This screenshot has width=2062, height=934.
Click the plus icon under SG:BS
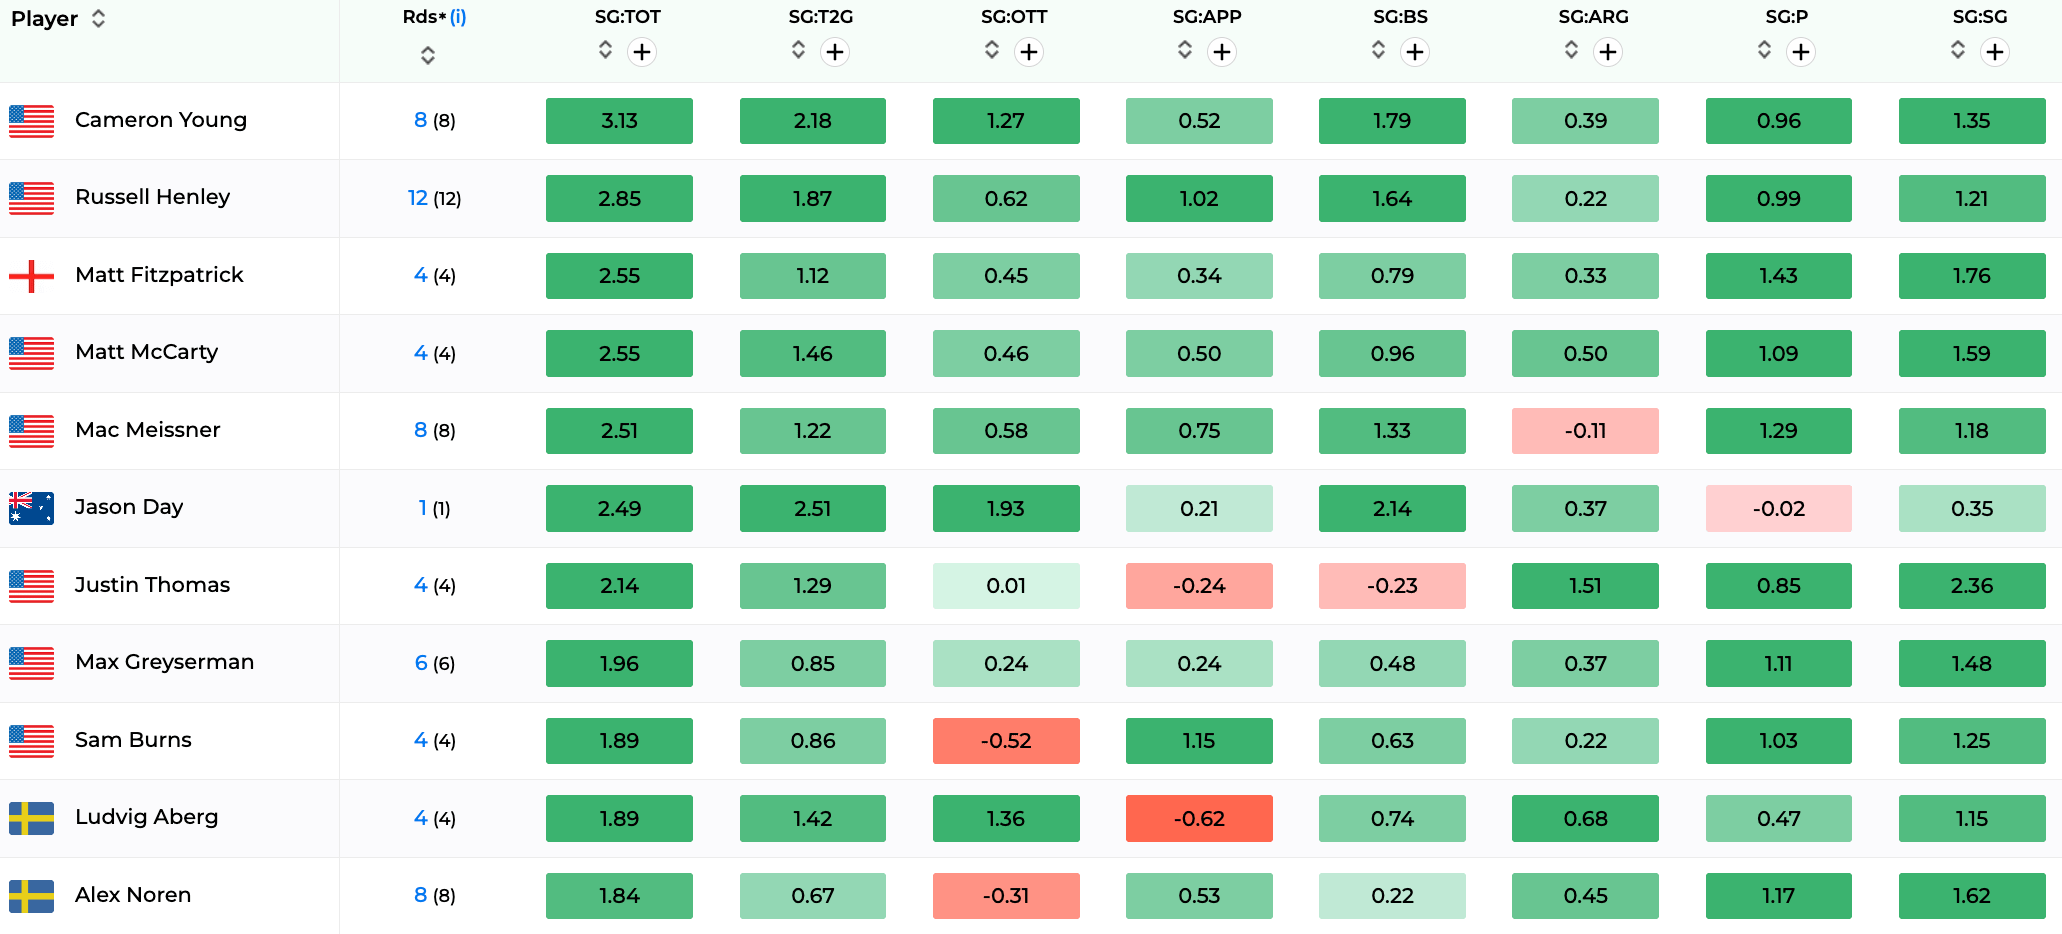click(1415, 52)
